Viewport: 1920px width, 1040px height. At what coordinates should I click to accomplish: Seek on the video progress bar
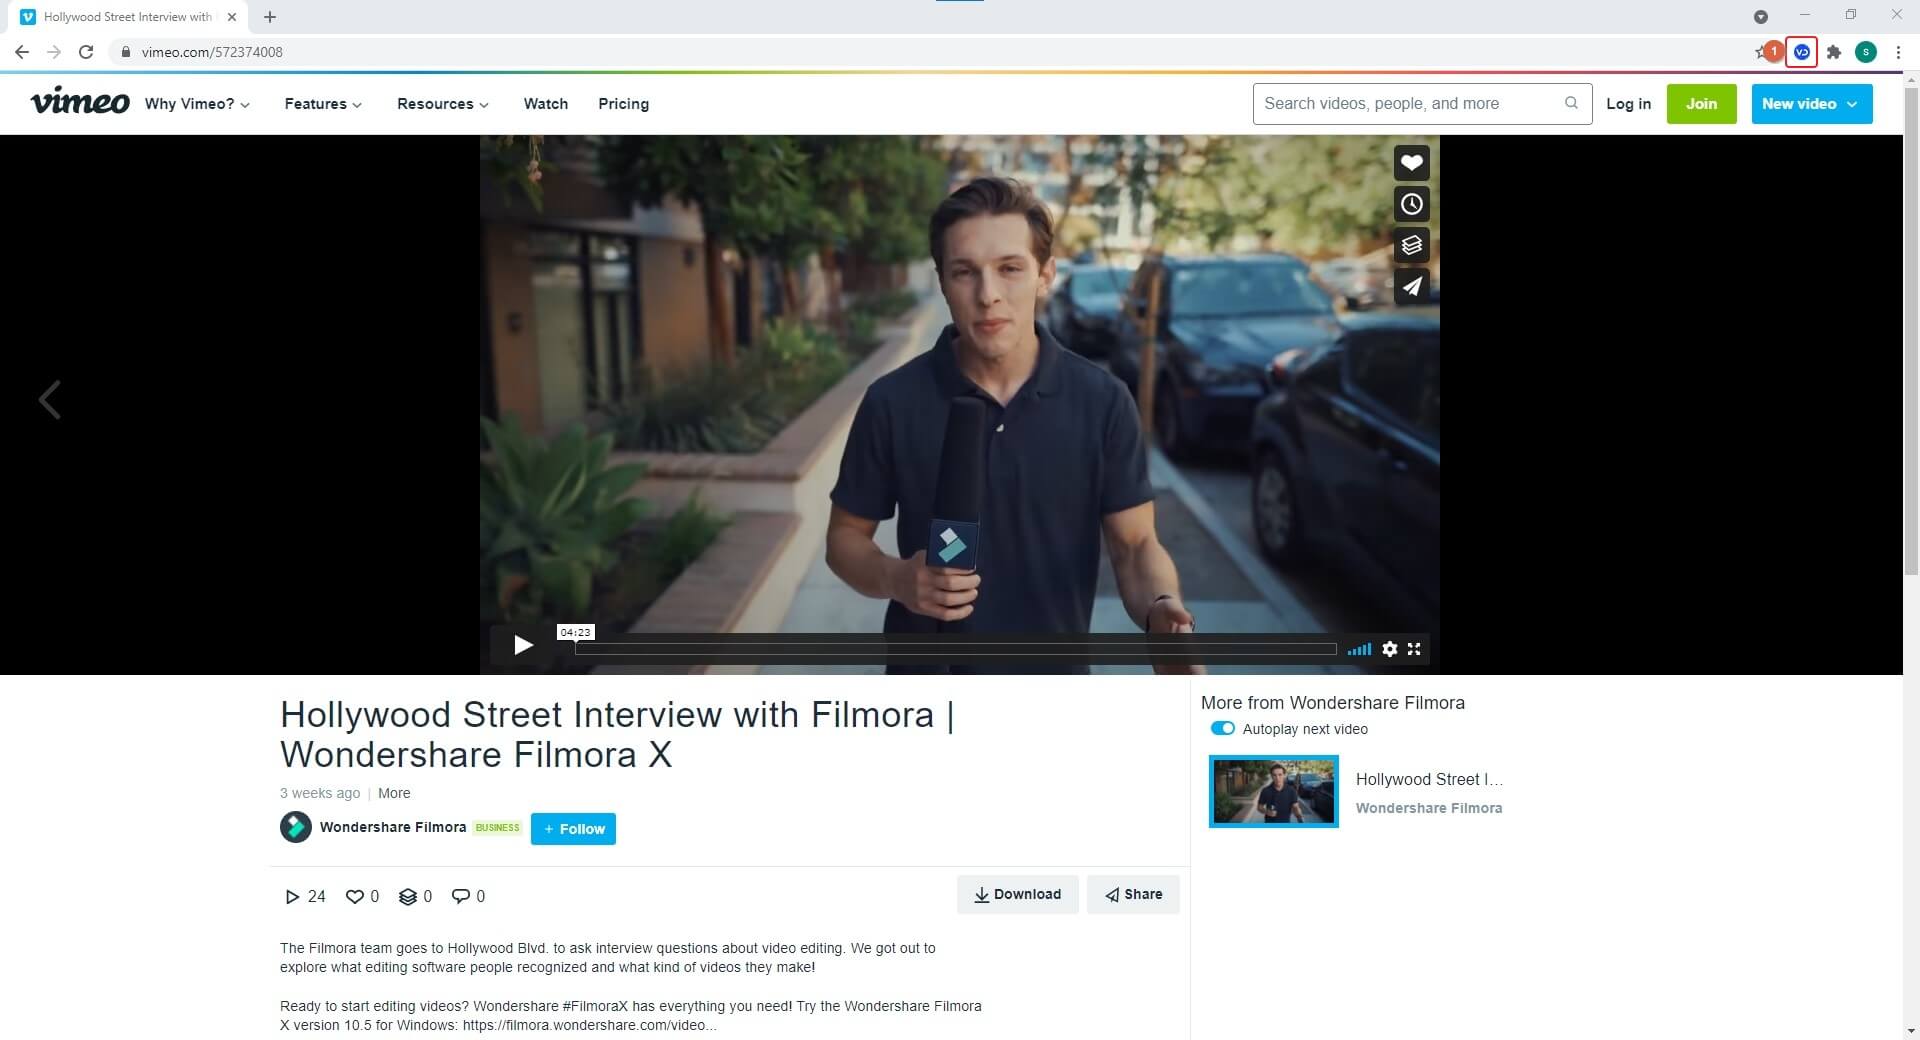(x=956, y=649)
